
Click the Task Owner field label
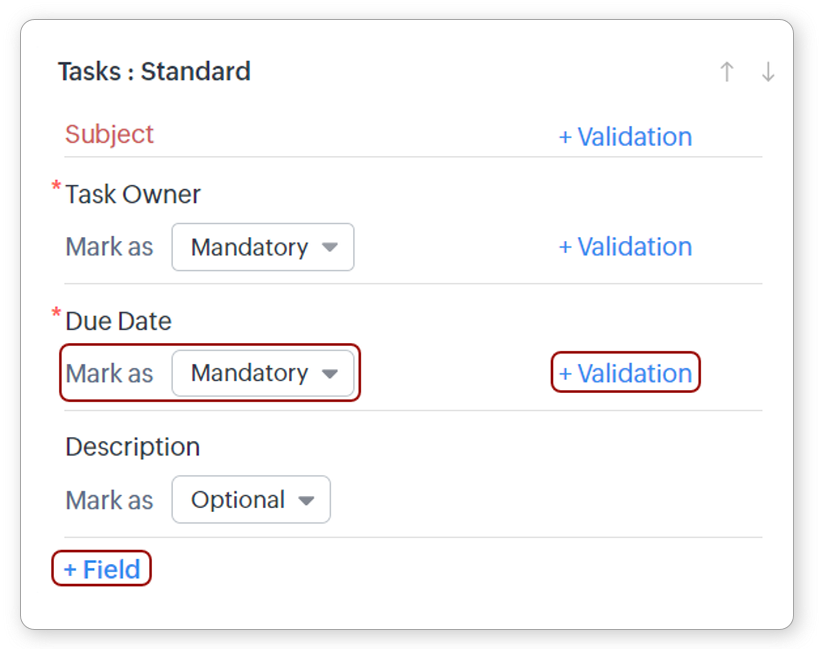[133, 194]
